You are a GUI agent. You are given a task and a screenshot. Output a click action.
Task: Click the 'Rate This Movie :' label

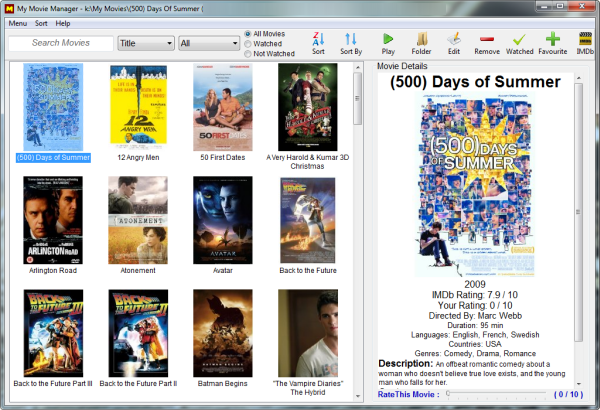[x=409, y=394]
